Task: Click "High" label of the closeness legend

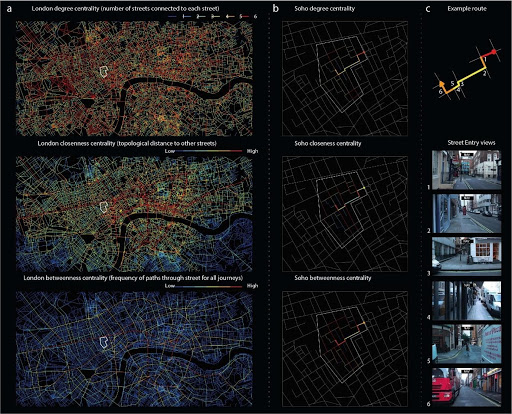Action: [252, 151]
